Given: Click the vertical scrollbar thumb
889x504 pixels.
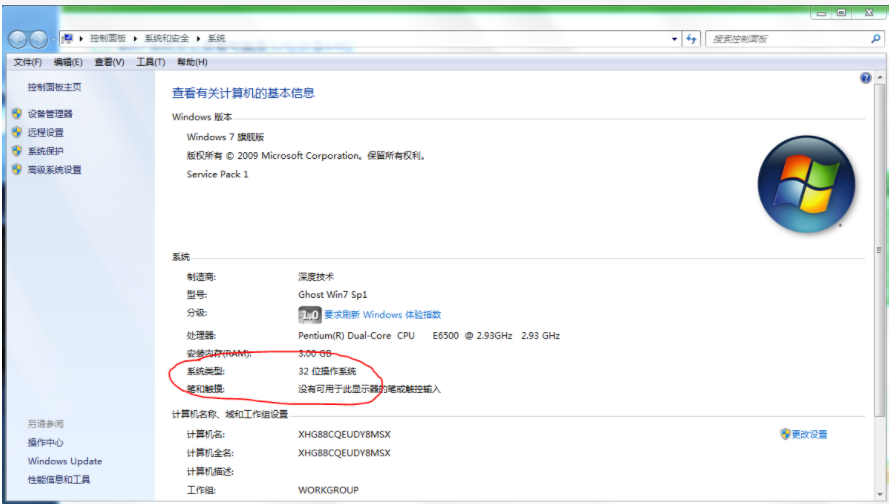Looking at the screenshot, I should [879, 249].
